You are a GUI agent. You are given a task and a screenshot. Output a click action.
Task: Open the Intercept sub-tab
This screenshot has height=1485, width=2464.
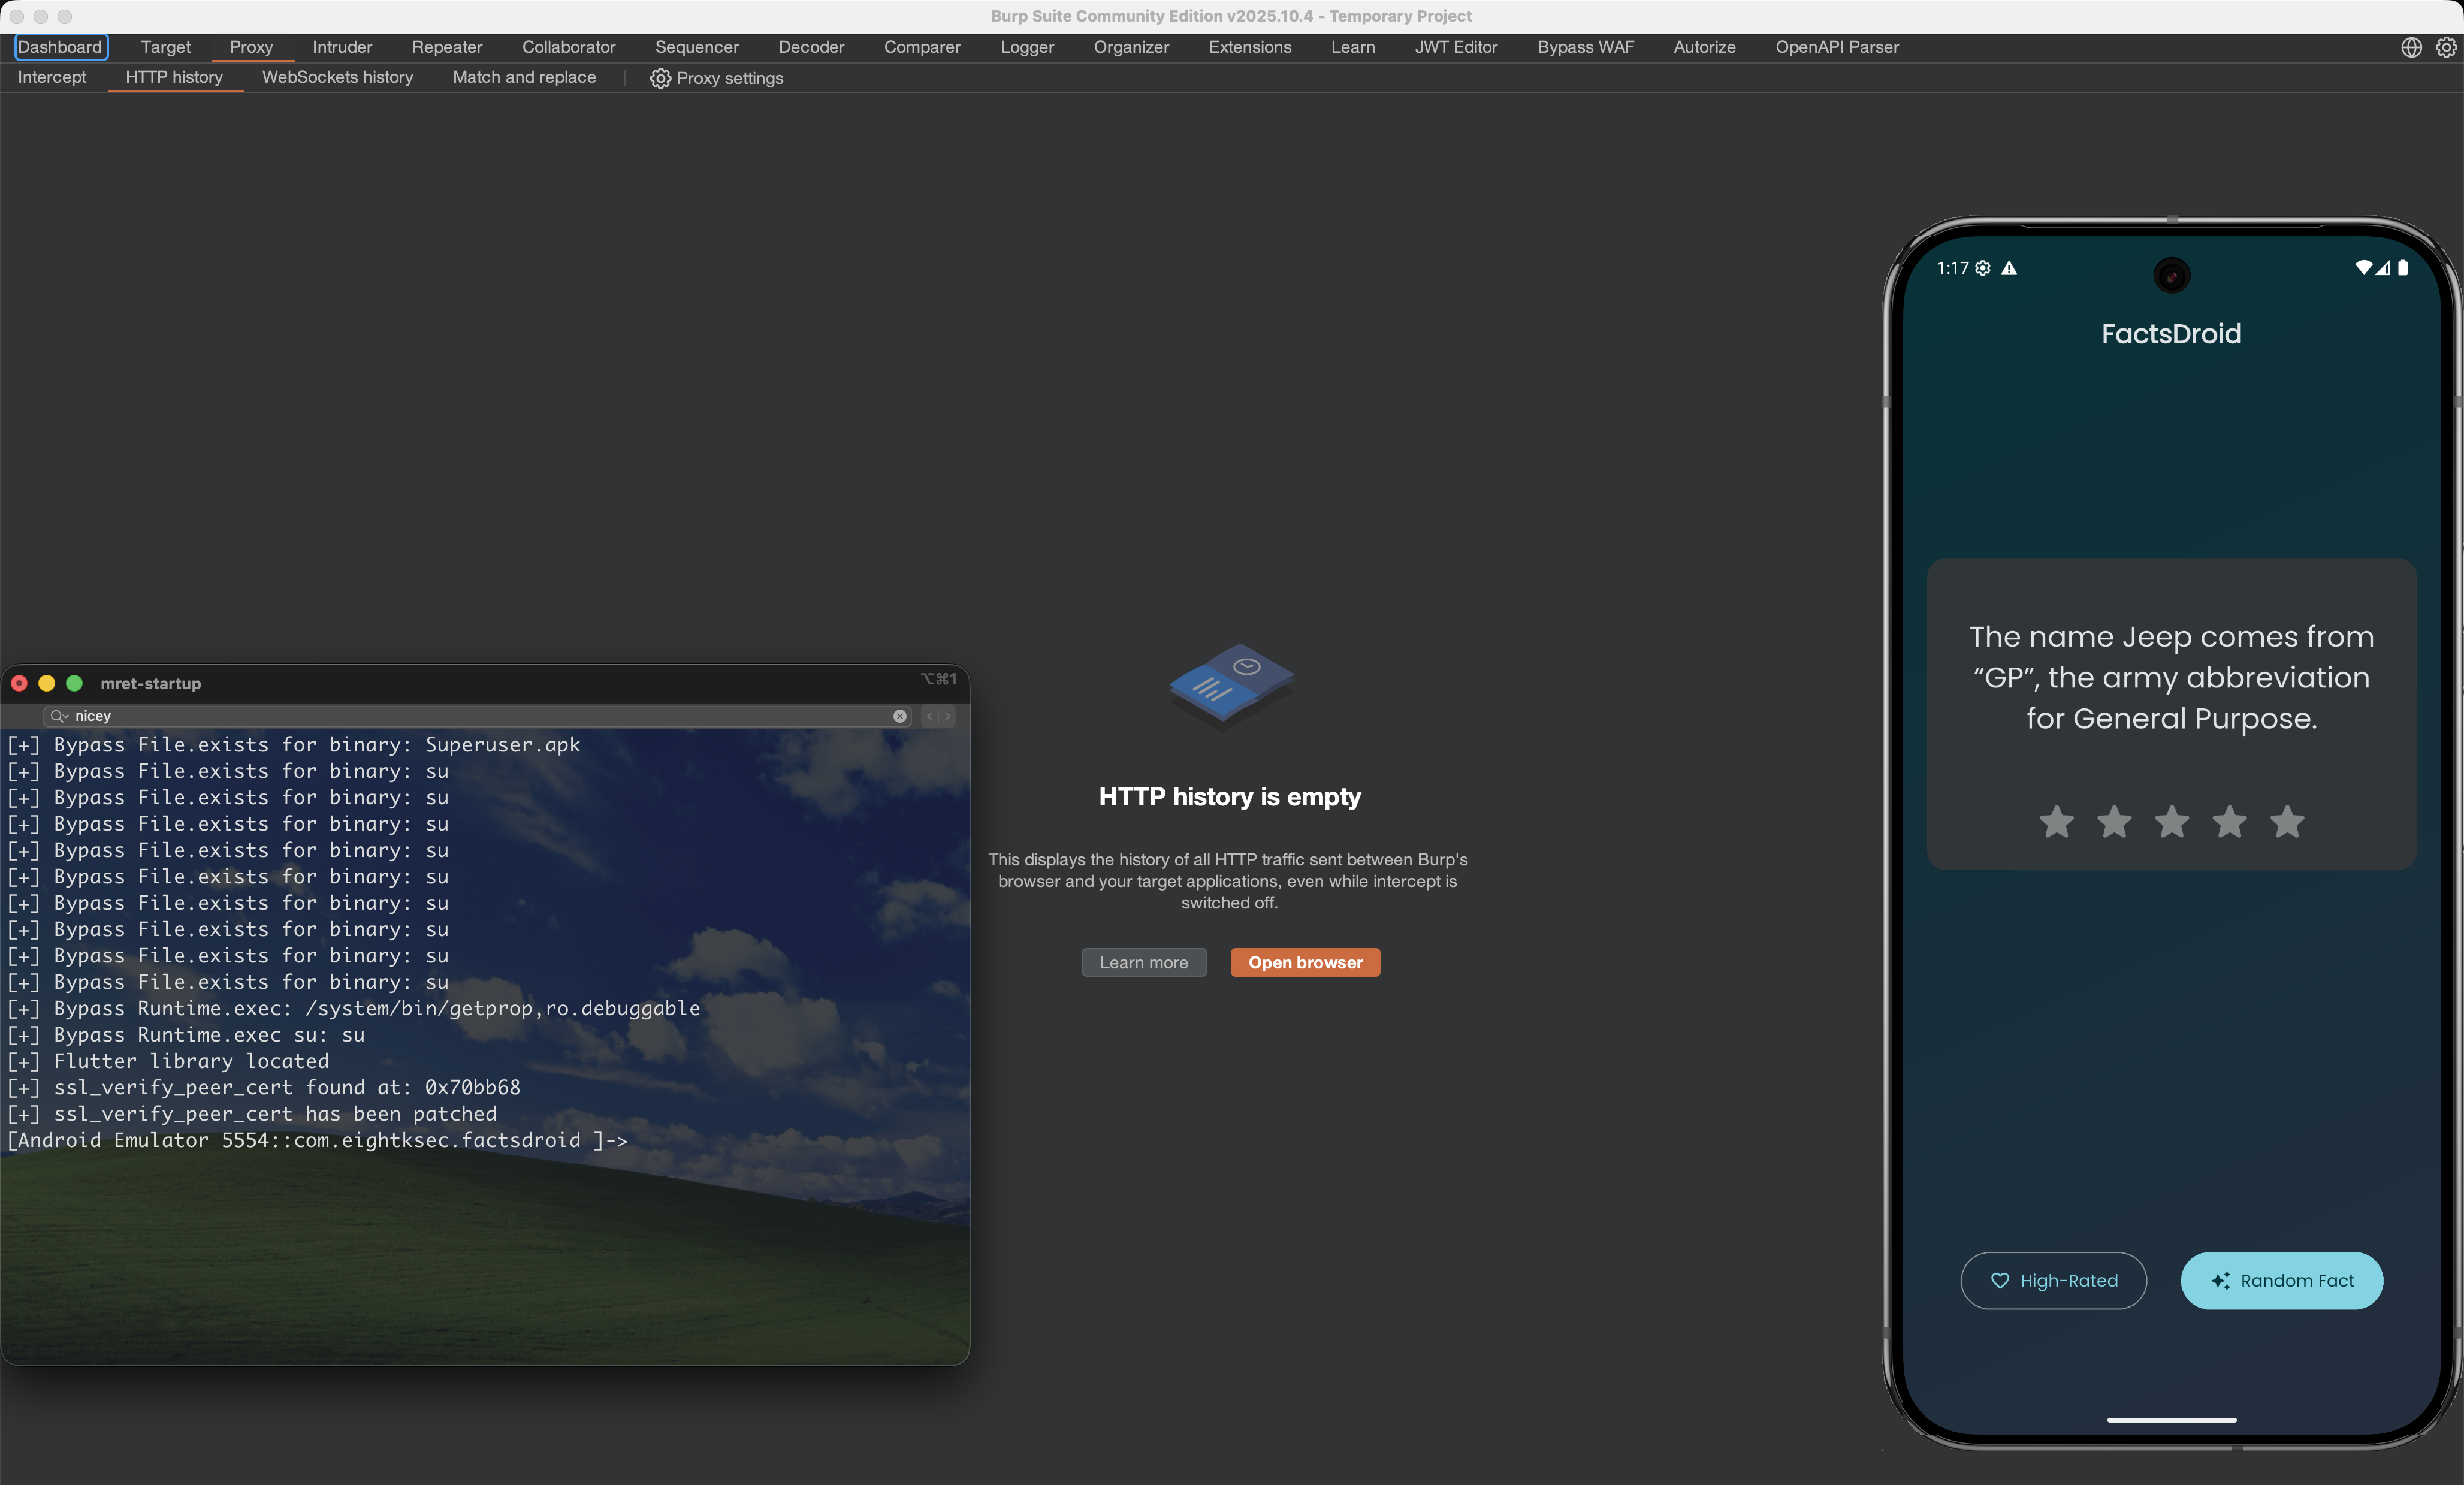point(52,77)
